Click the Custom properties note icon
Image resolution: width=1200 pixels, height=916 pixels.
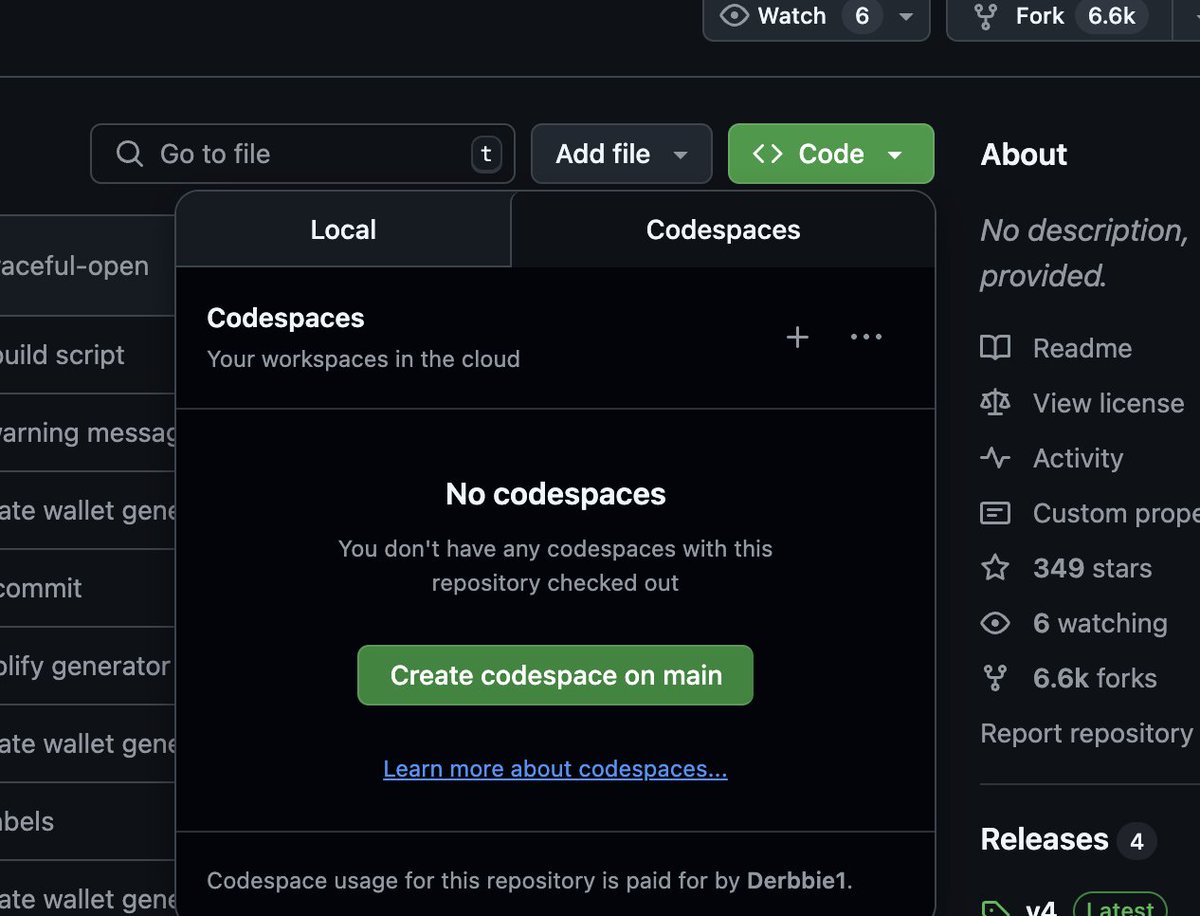pyautogui.click(x=995, y=513)
